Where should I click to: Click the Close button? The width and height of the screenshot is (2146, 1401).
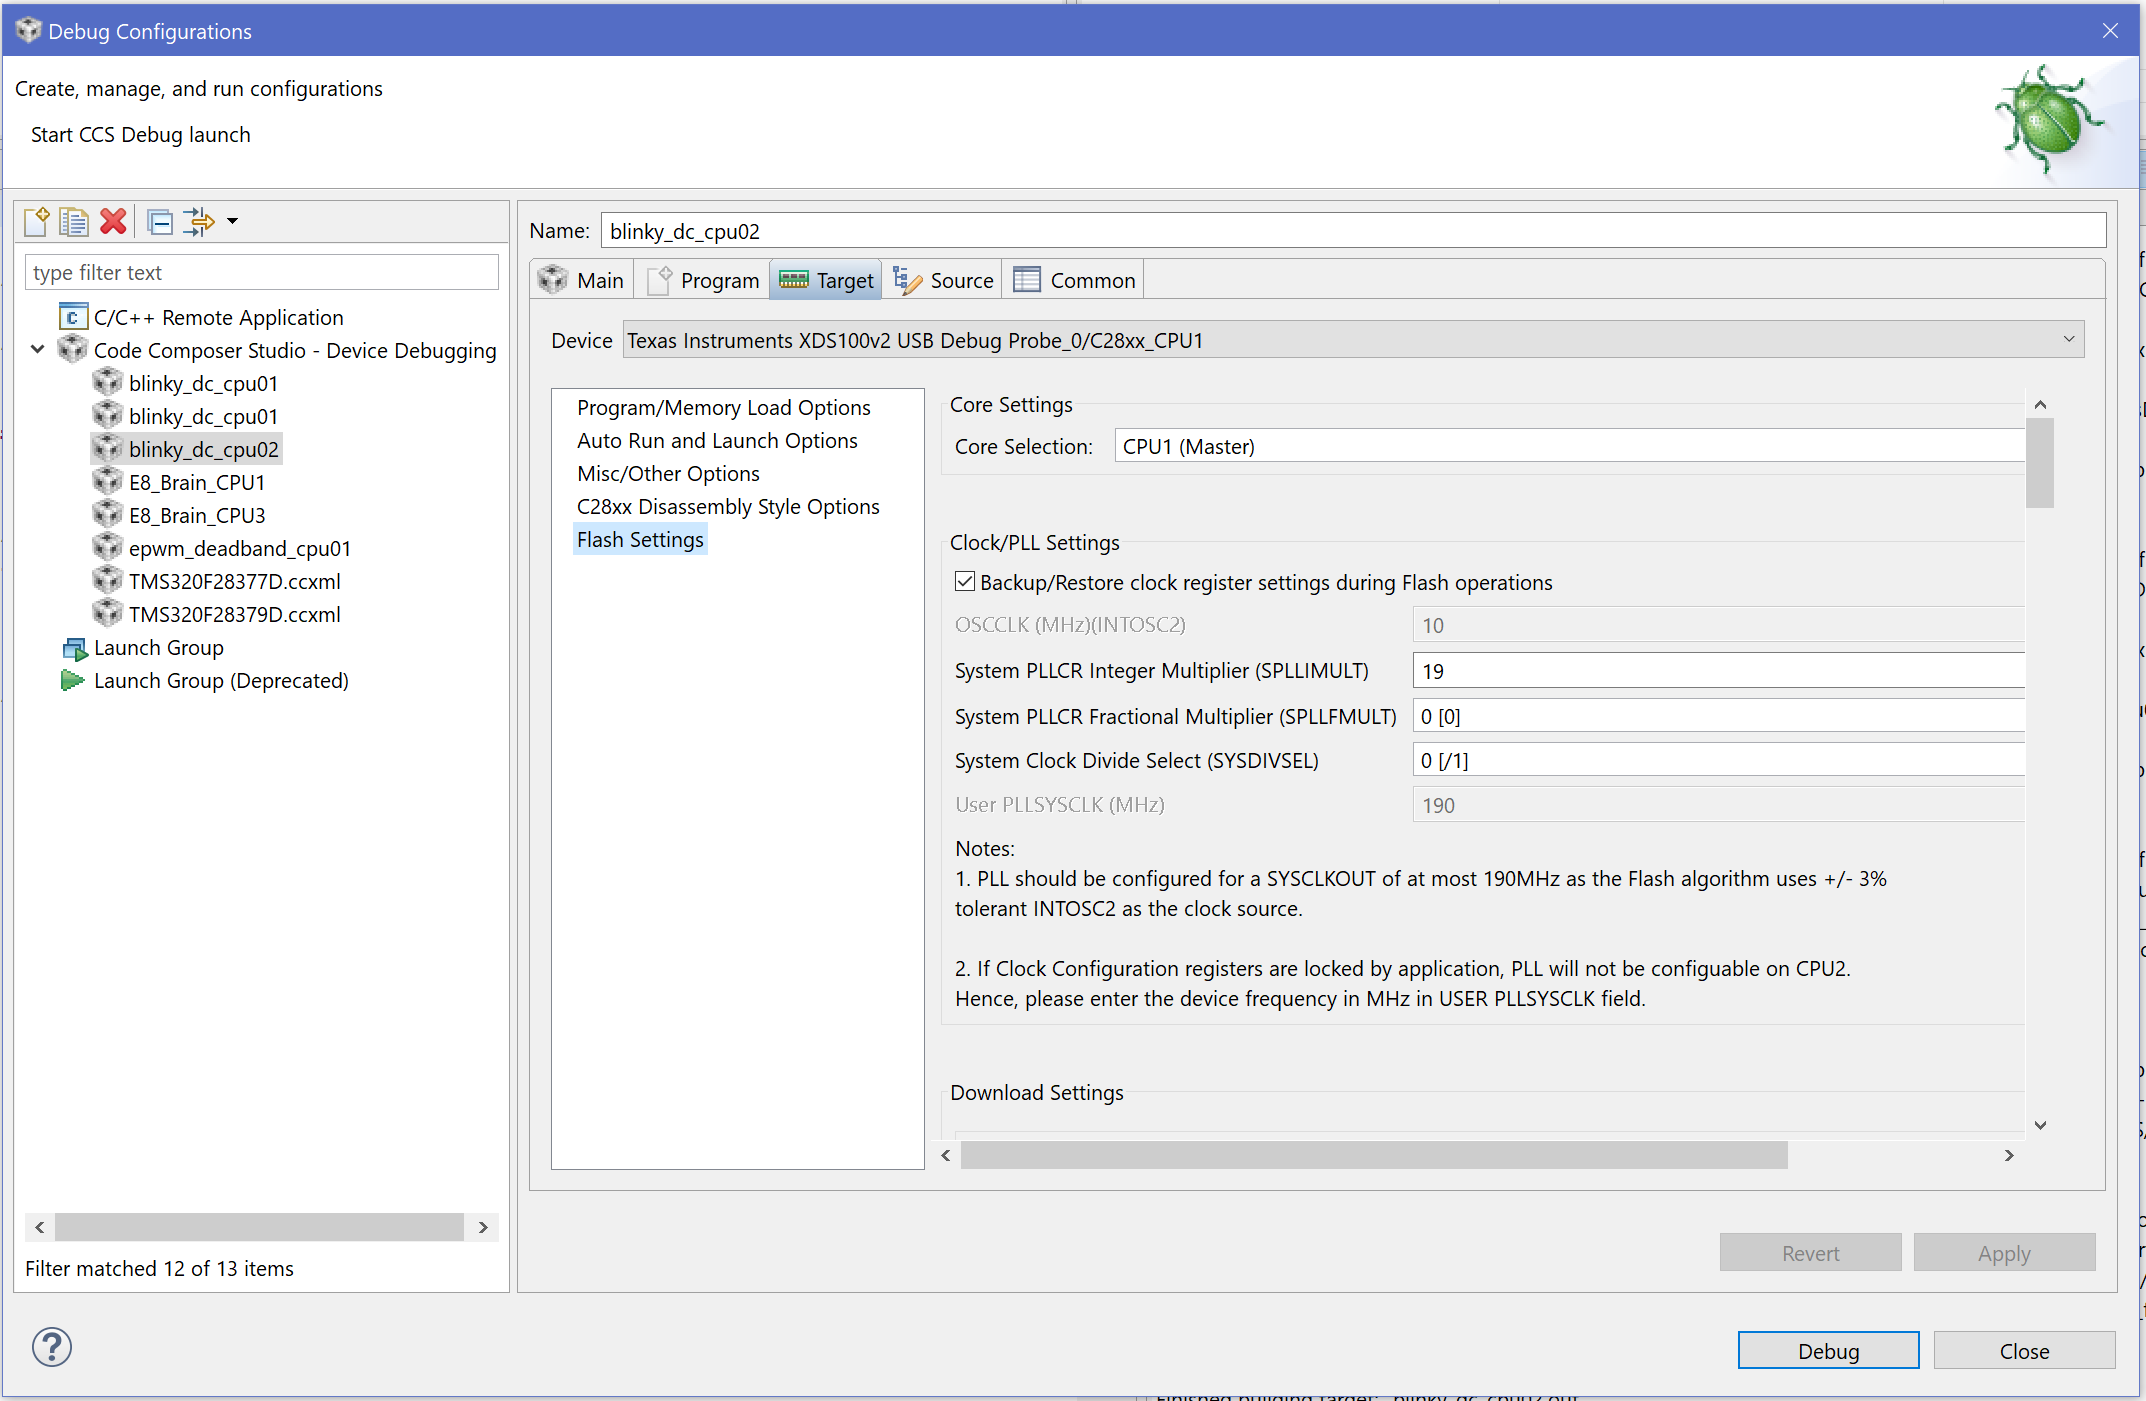click(x=2023, y=1351)
